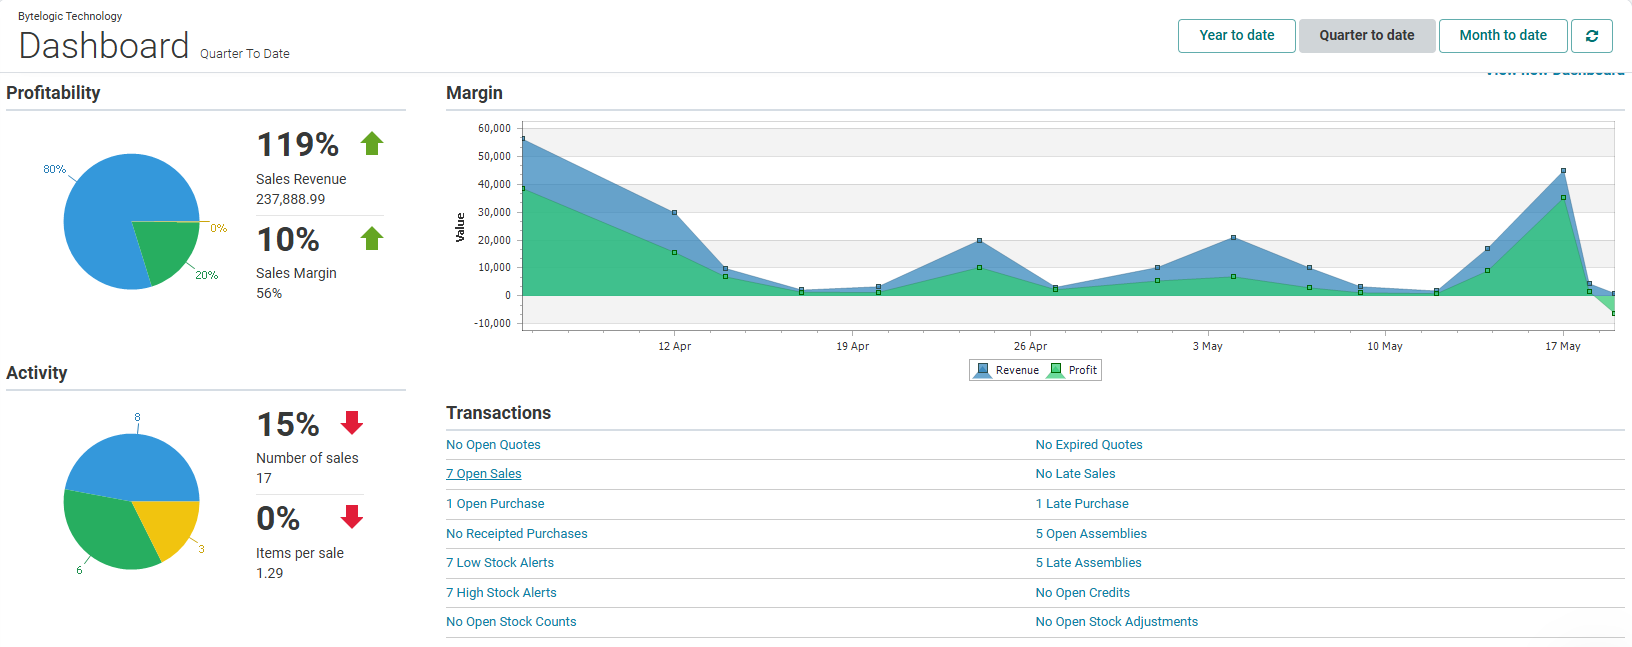Select the Month to date button
This screenshot has height=647, width=1632.
[1503, 36]
